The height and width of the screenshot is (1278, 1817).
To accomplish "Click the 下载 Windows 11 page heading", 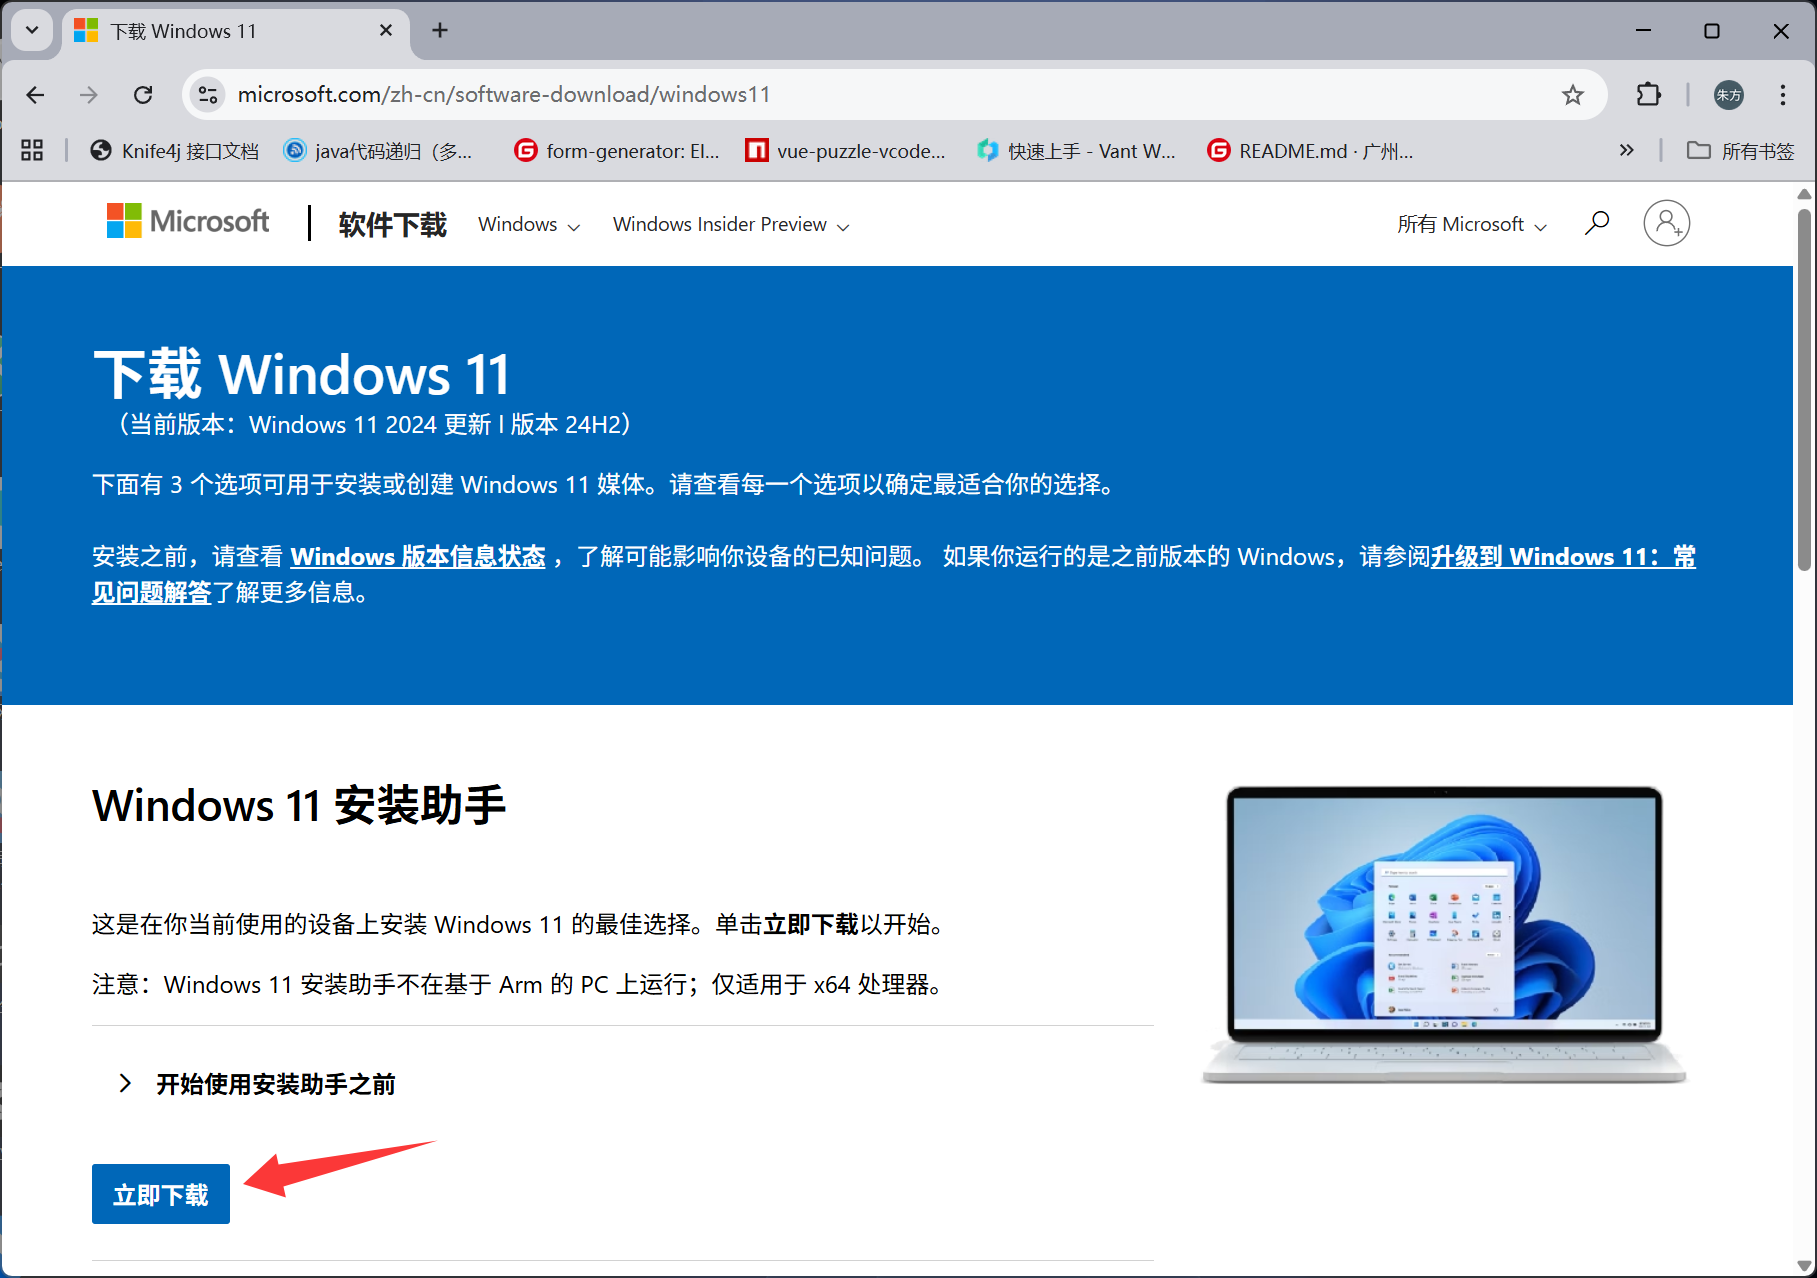I will [302, 374].
